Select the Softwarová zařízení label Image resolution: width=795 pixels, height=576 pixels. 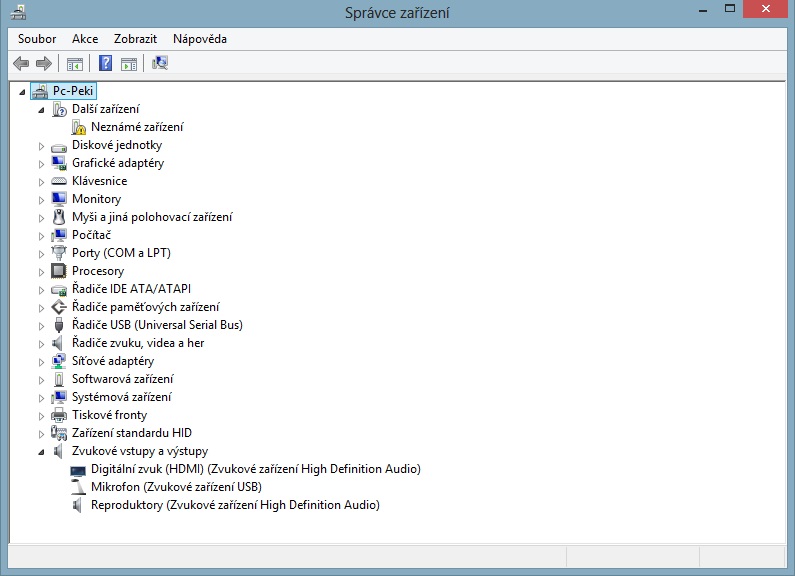[122, 379]
